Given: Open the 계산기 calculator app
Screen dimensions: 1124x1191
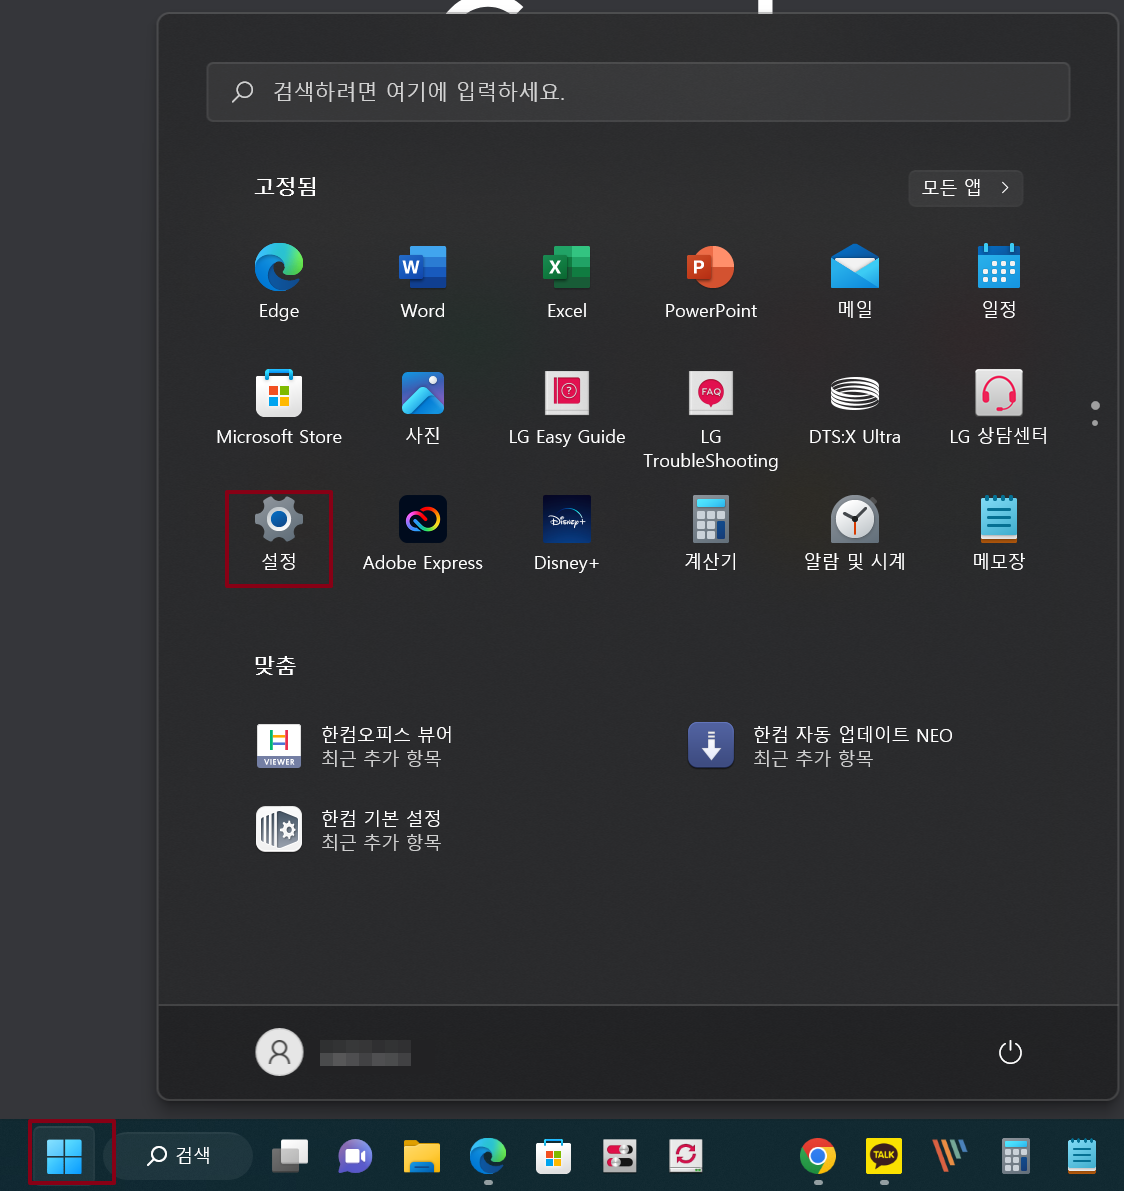Looking at the screenshot, I should [710, 535].
